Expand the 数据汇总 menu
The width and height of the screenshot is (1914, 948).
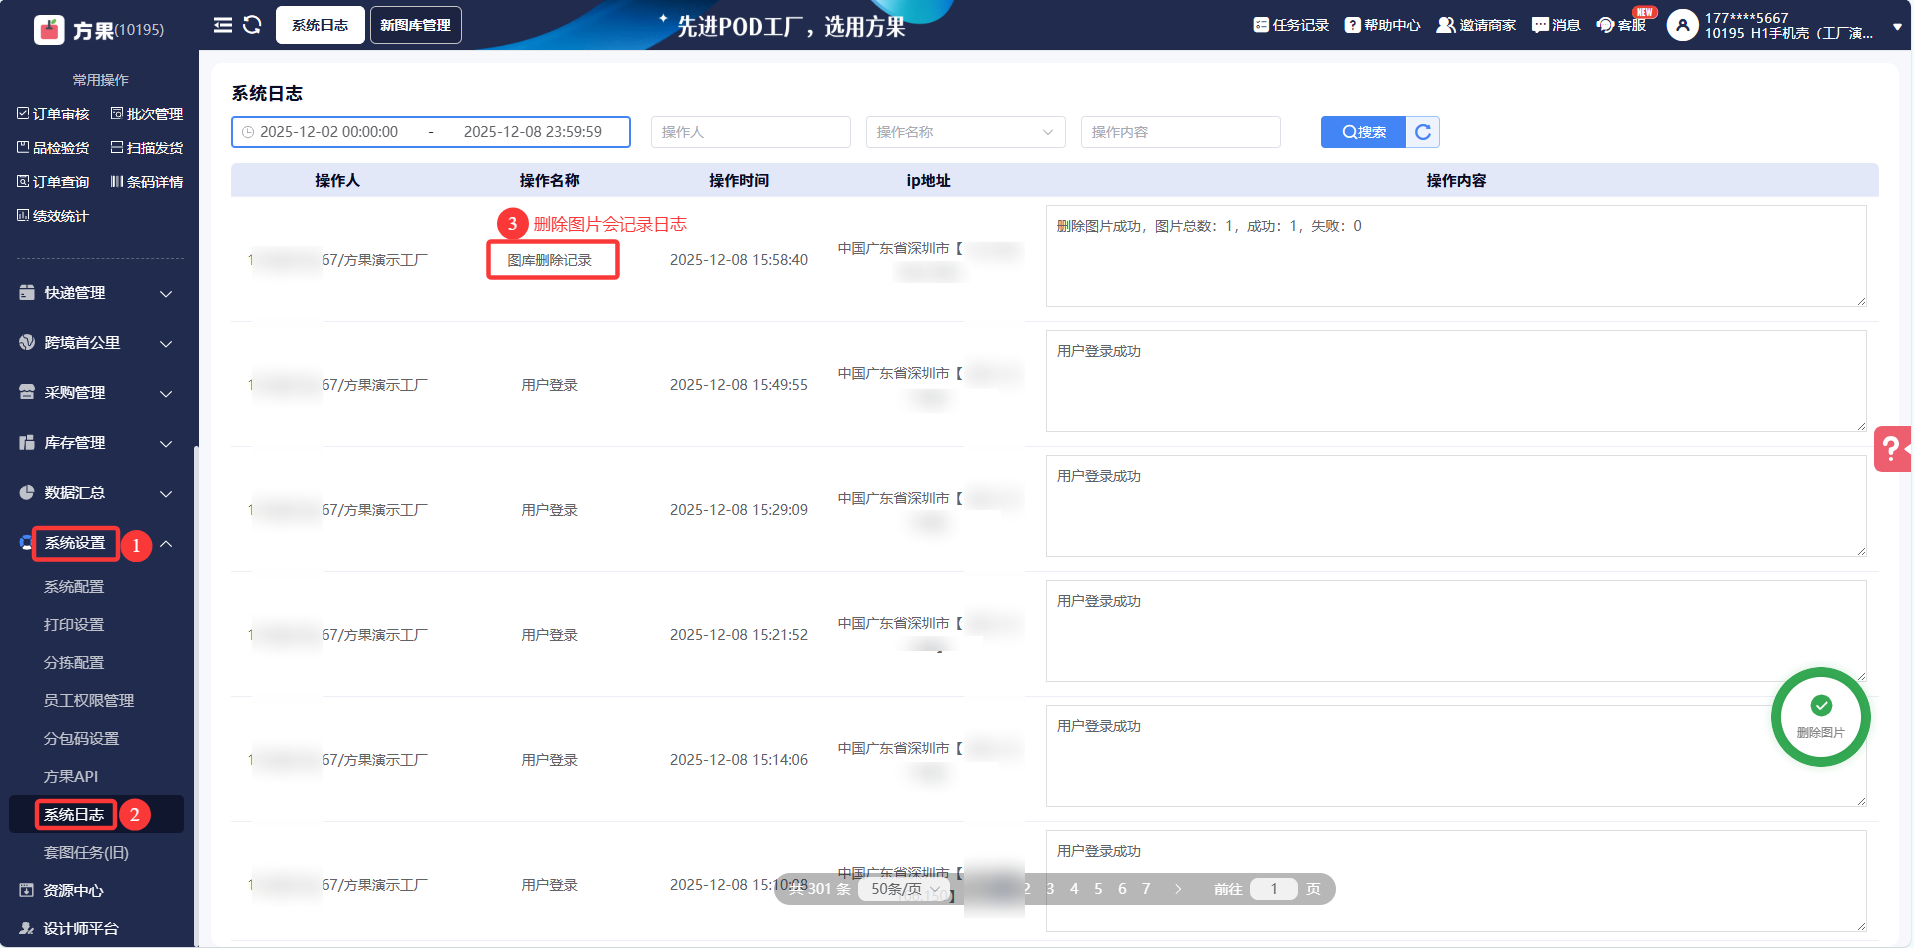97,493
